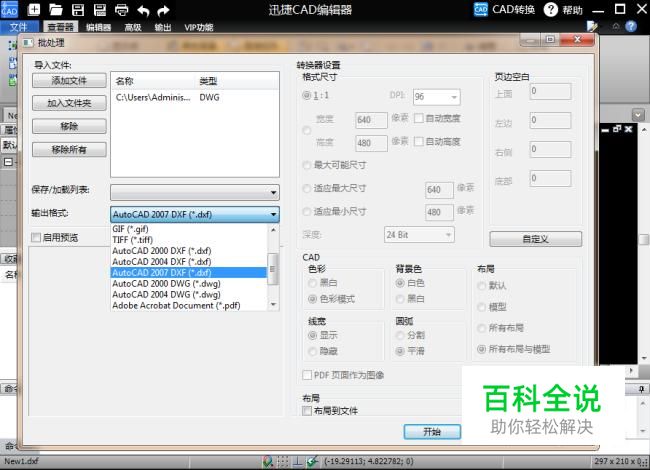This screenshot has height=470, width=650.
Task: Choose AutoCAD 2007 DXF highlighted option
Action: tap(189, 273)
